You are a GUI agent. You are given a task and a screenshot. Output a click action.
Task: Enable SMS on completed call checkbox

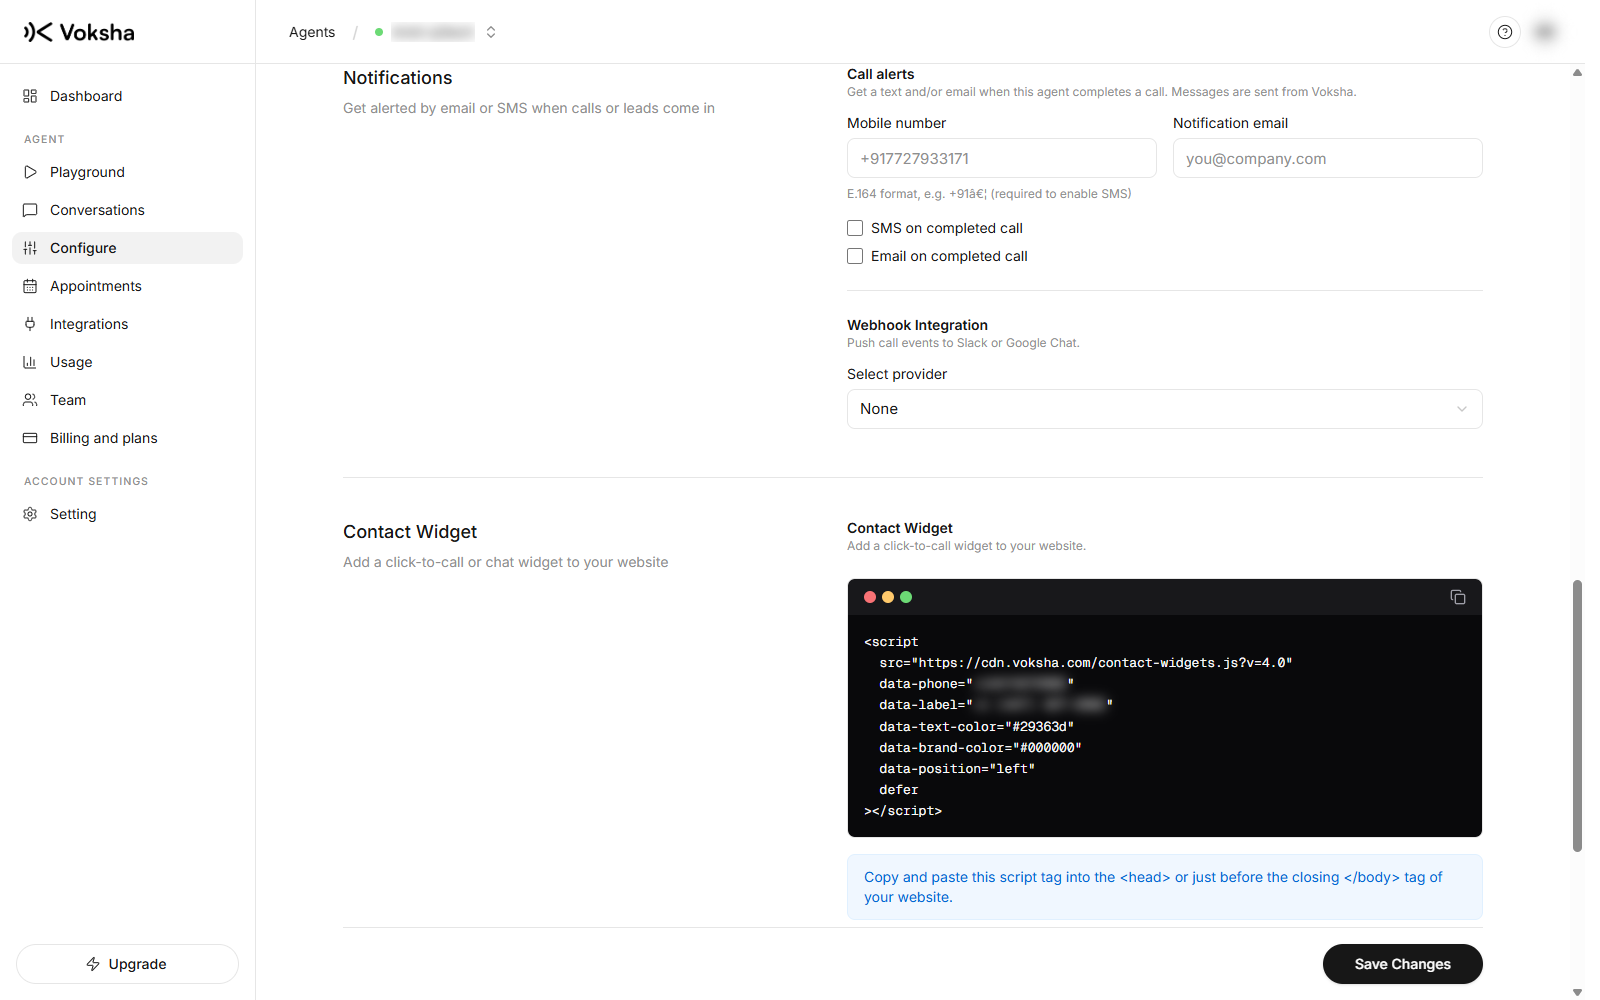pyautogui.click(x=855, y=228)
